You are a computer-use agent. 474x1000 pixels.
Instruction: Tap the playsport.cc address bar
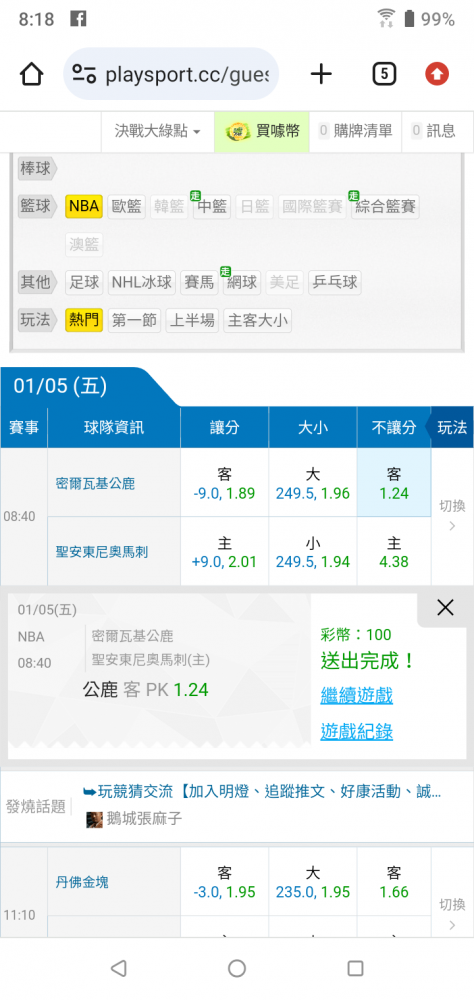[171, 75]
